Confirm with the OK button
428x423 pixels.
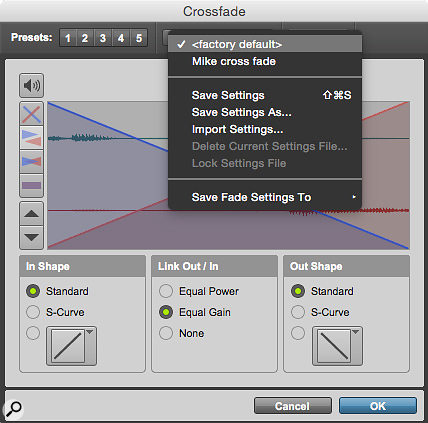pyautogui.click(x=378, y=406)
